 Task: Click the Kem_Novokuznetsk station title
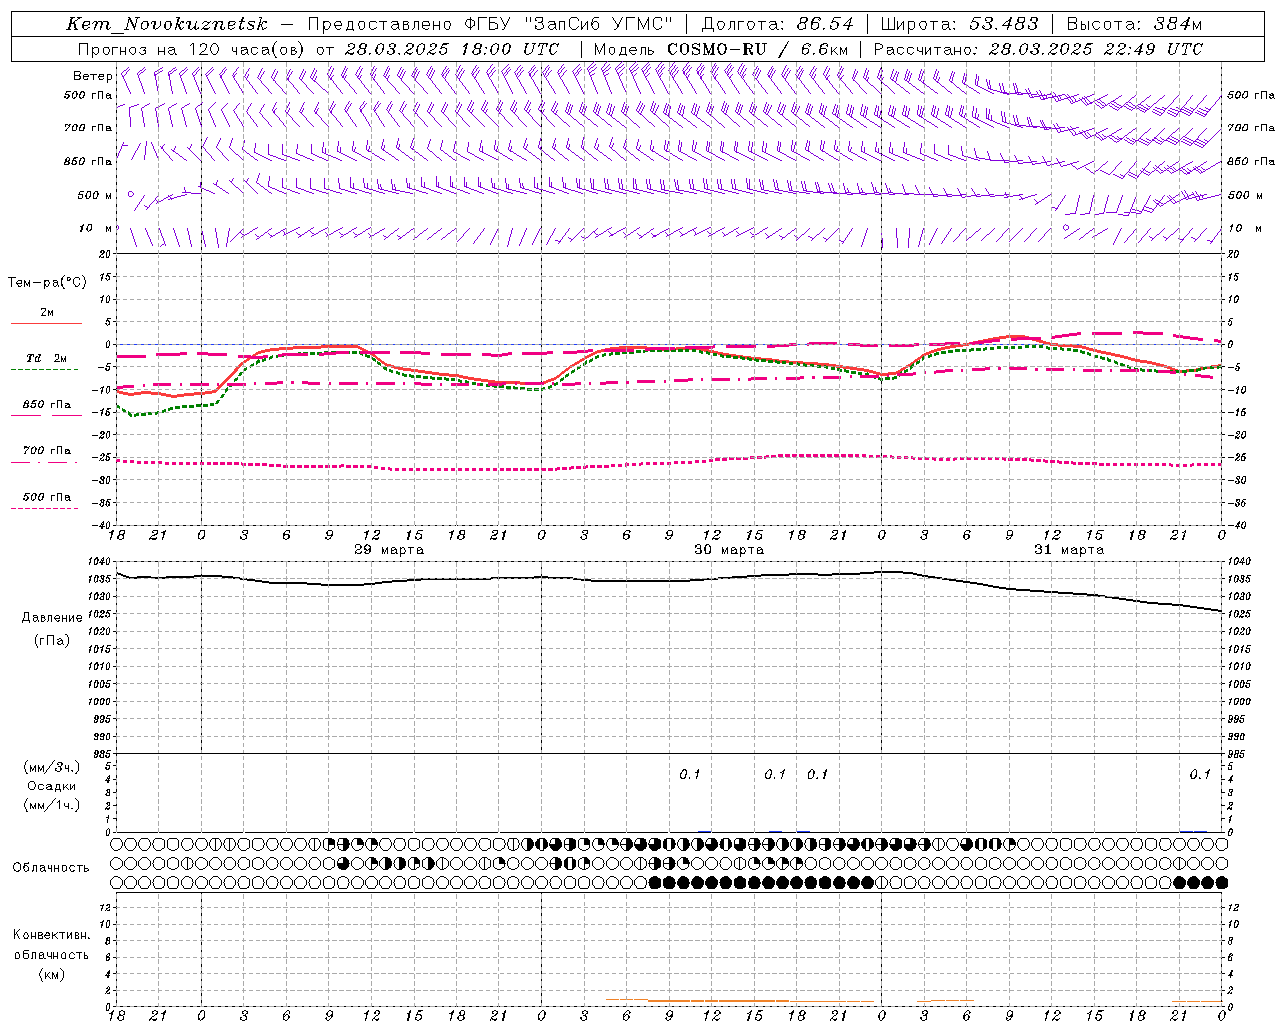tap(167, 24)
